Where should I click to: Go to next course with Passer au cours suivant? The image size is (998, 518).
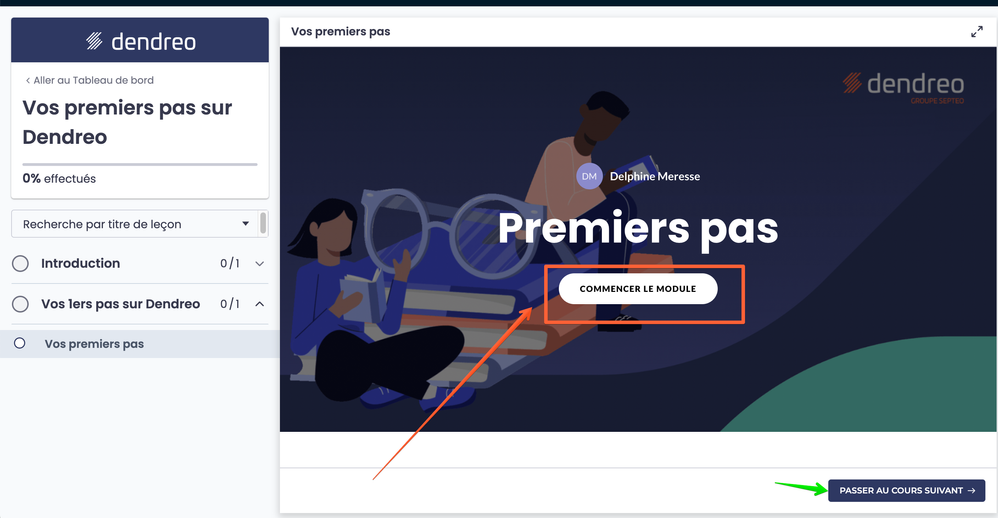pos(906,491)
